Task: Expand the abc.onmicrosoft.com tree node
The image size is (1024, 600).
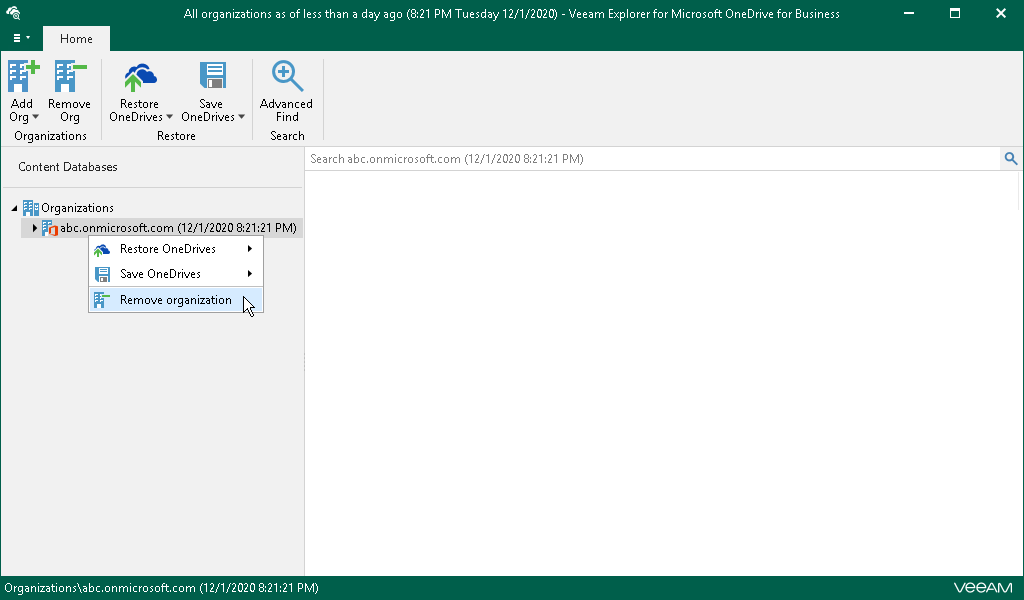Action: [x=34, y=228]
